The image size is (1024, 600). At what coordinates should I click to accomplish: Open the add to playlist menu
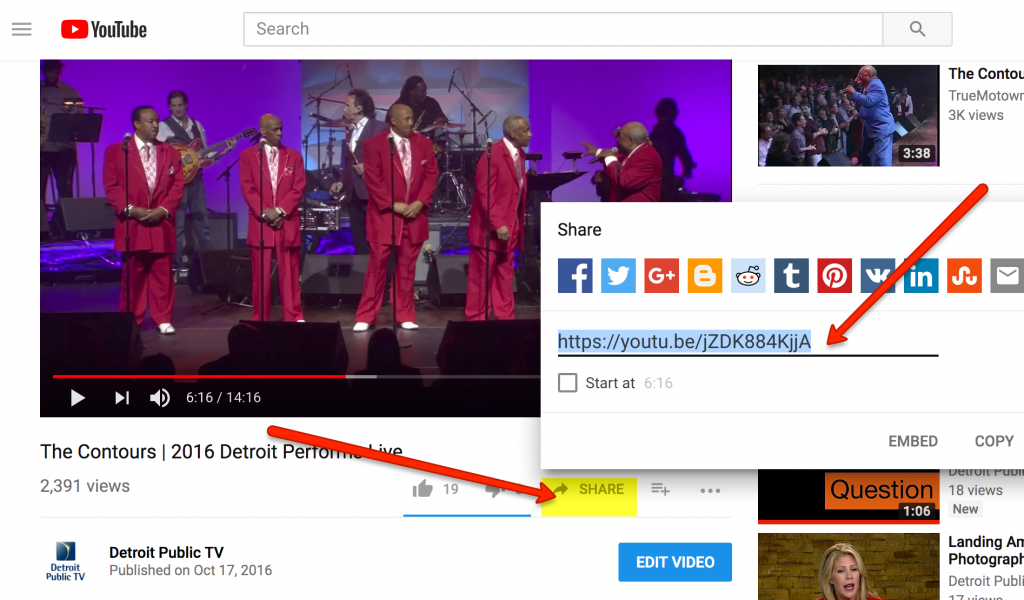[x=660, y=489]
